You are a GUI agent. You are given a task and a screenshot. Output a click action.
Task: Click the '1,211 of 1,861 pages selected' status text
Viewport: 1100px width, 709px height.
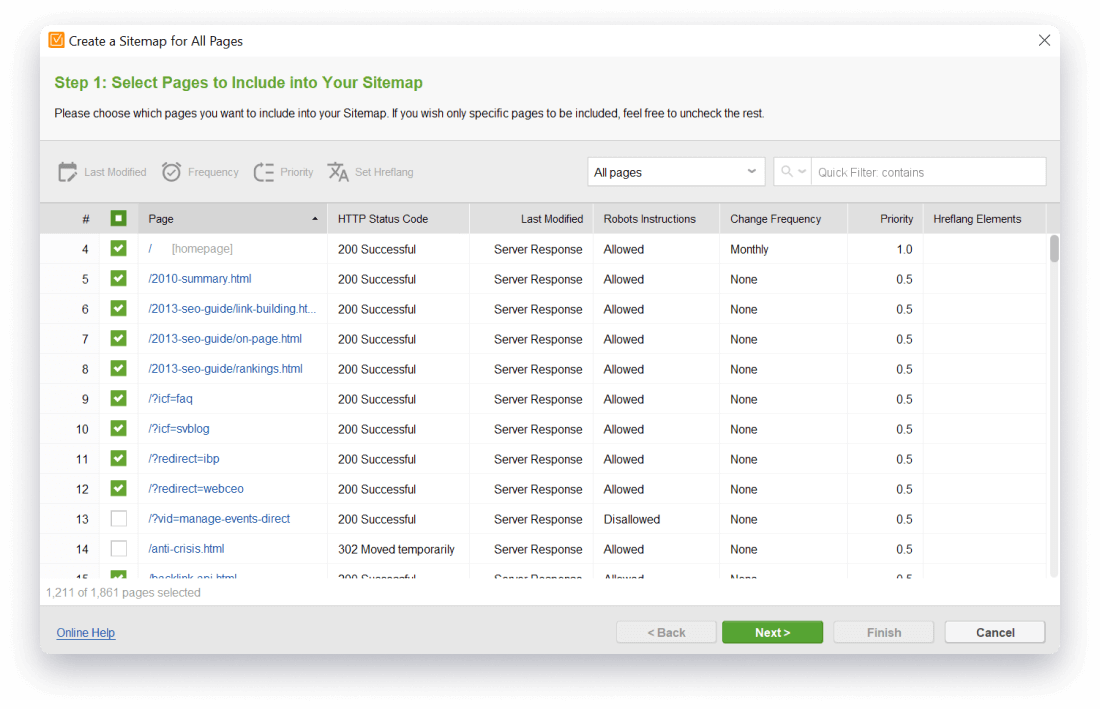123,593
